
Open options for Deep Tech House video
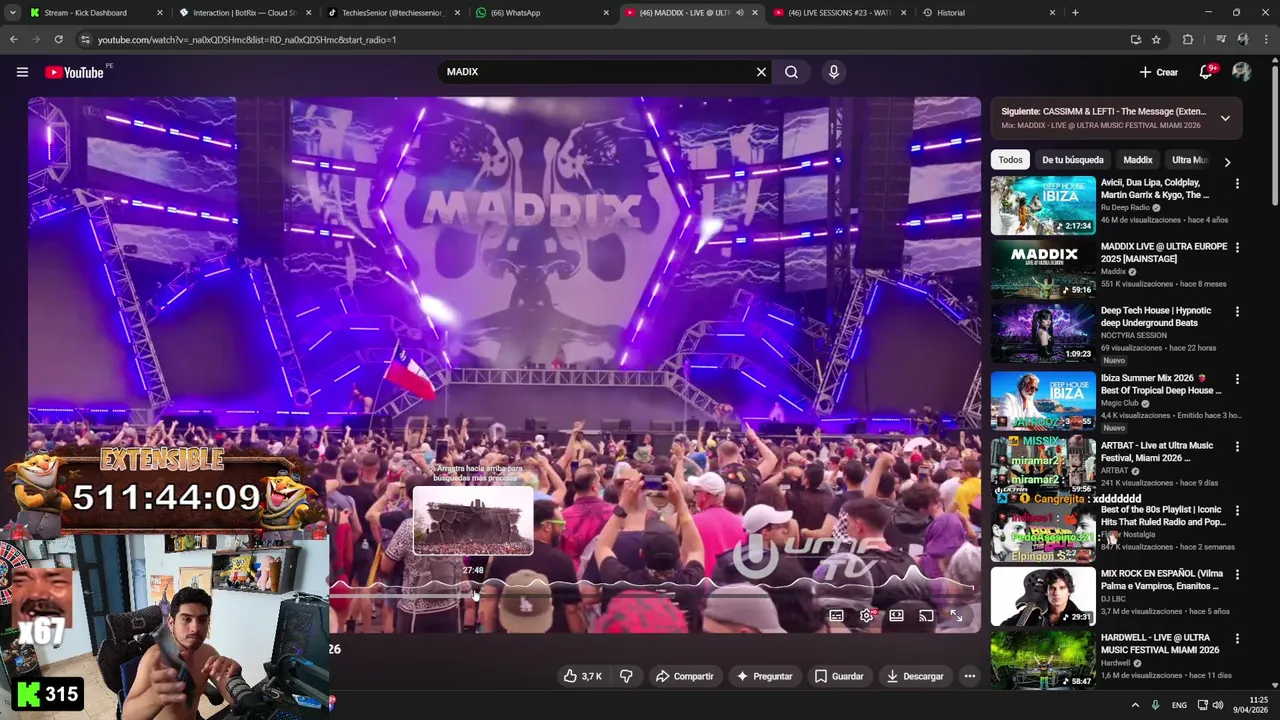[1237, 312]
